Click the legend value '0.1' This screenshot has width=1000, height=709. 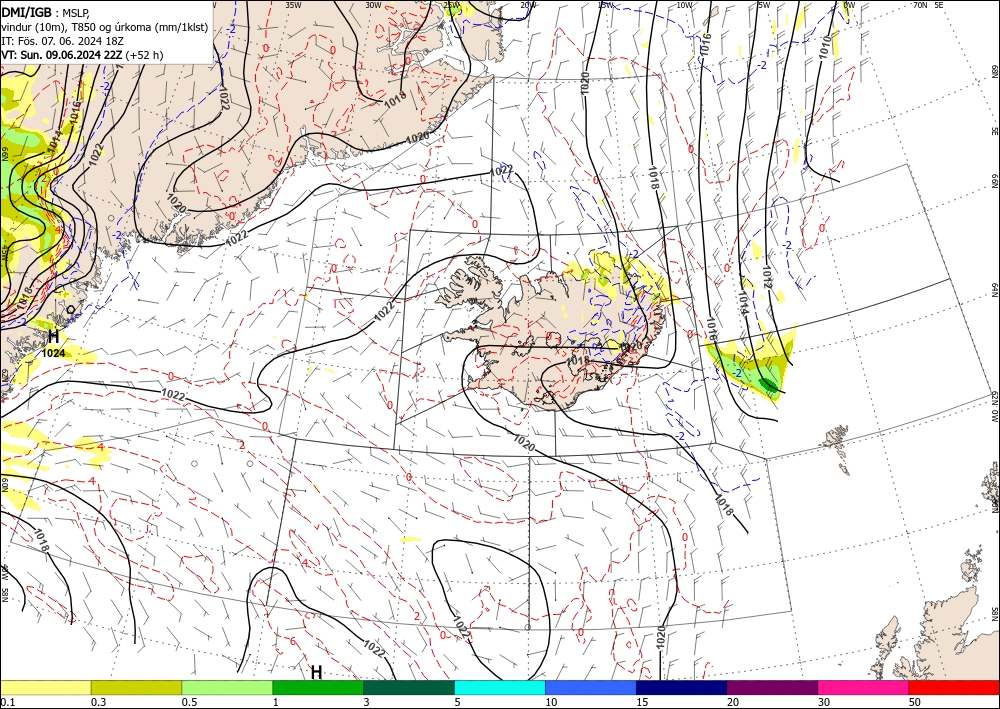(x=6, y=701)
